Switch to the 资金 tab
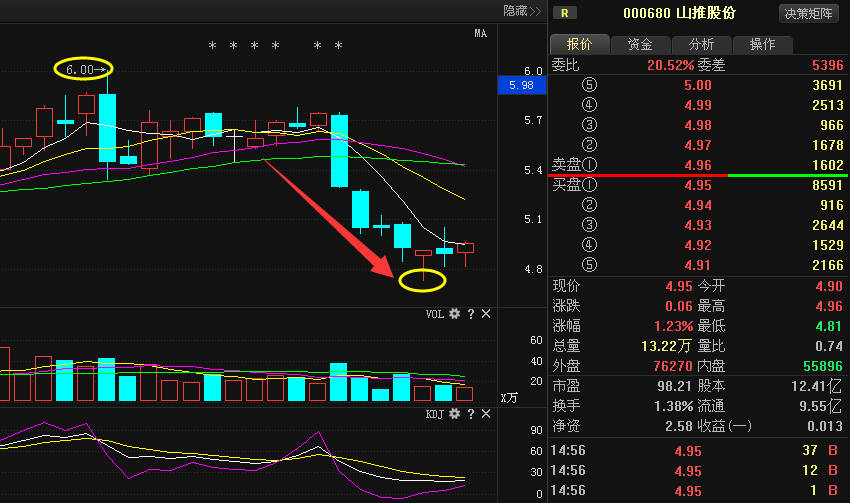The height and width of the screenshot is (503, 850). pyautogui.click(x=640, y=45)
